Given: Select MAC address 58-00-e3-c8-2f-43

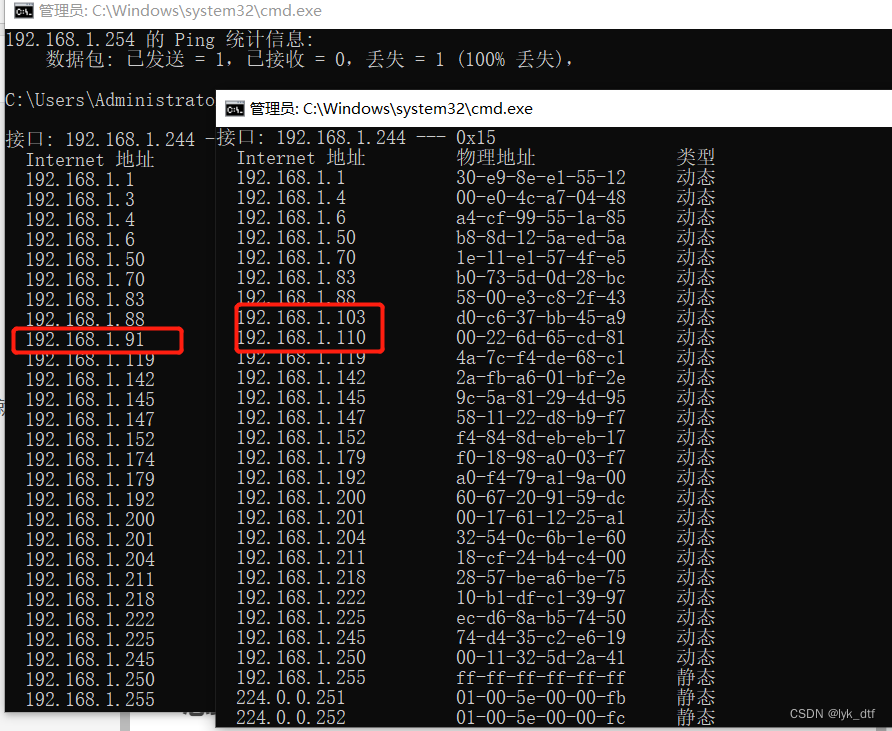Looking at the screenshot, I should (x=540, y=298).
